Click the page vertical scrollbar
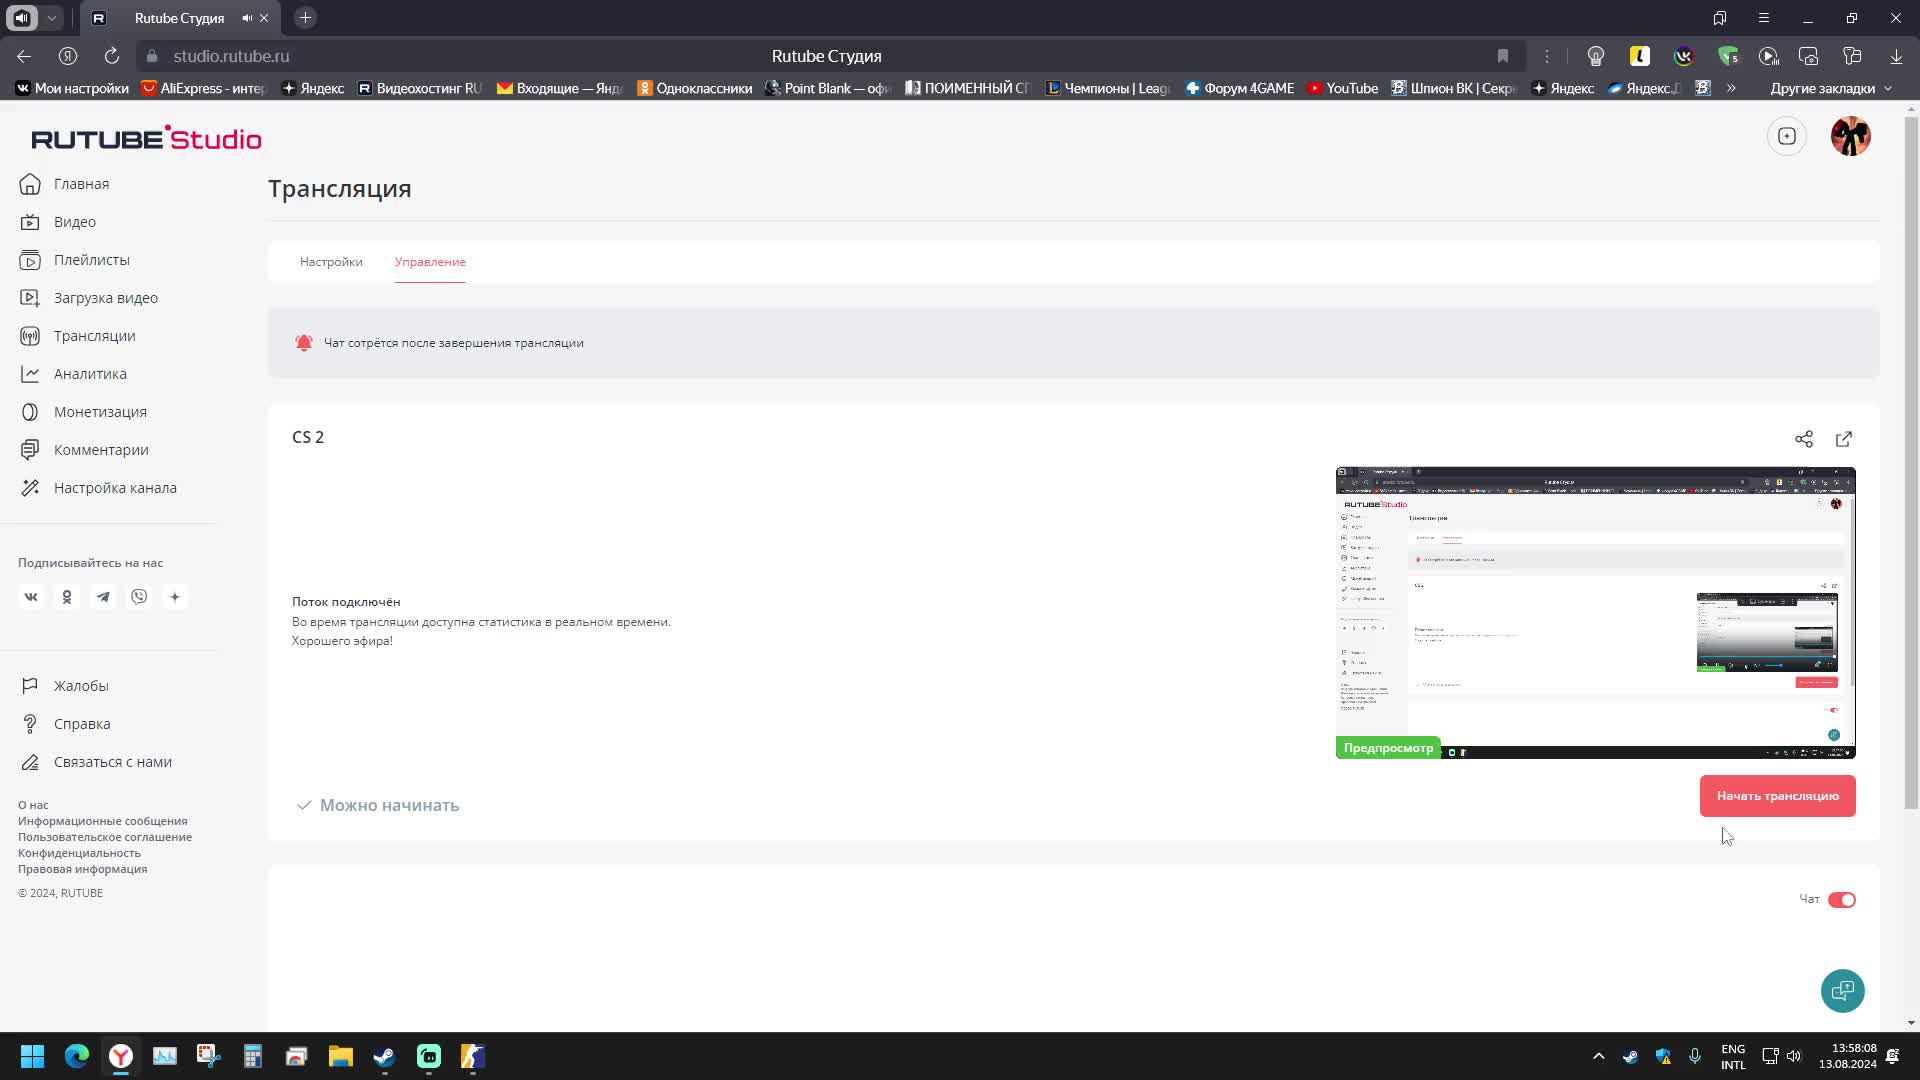 tap(1911, 460)
